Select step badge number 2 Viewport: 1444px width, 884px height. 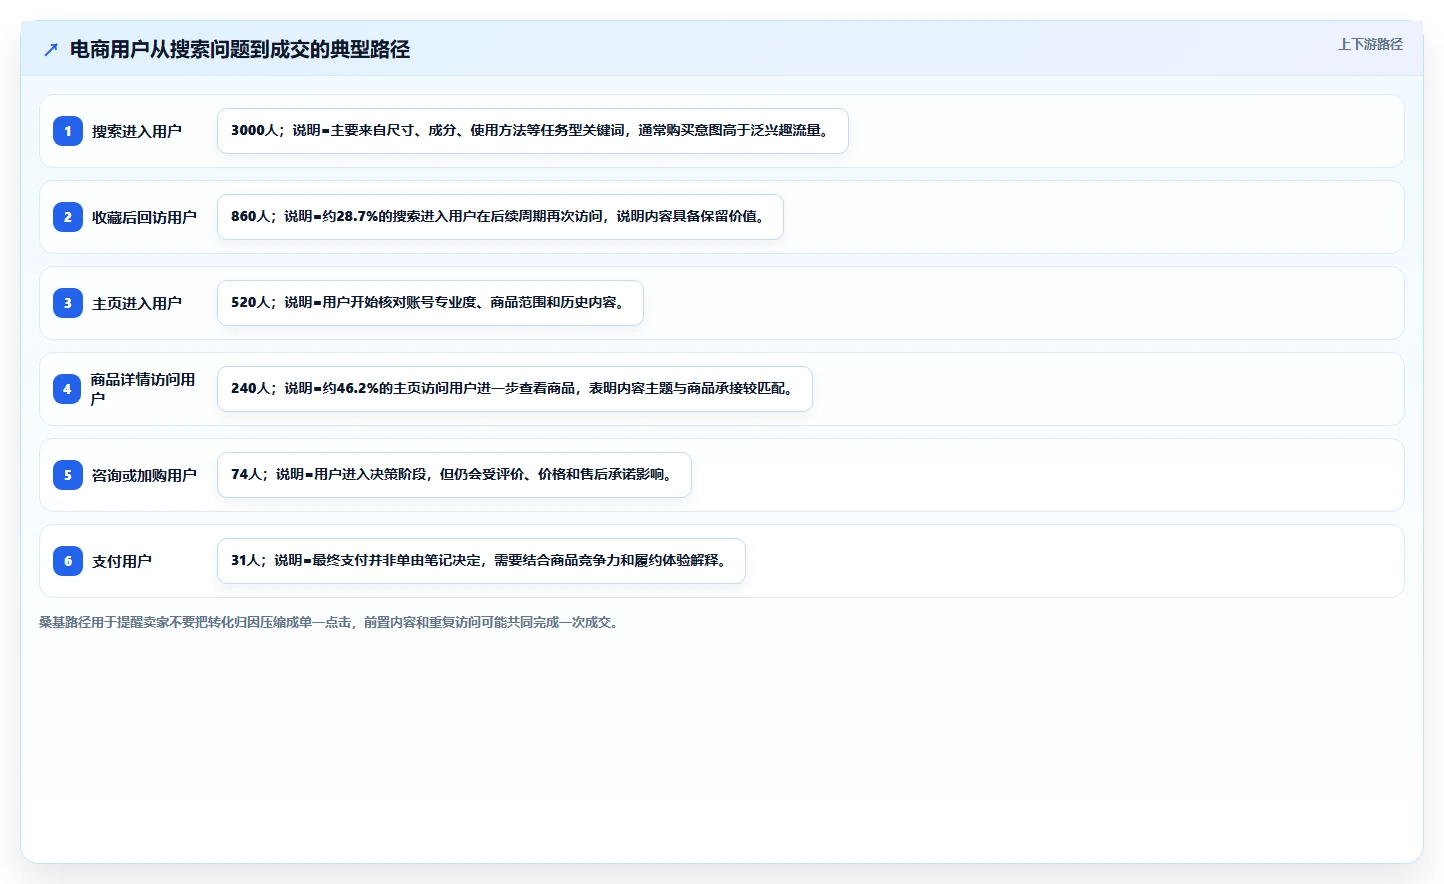click(68, 217)
